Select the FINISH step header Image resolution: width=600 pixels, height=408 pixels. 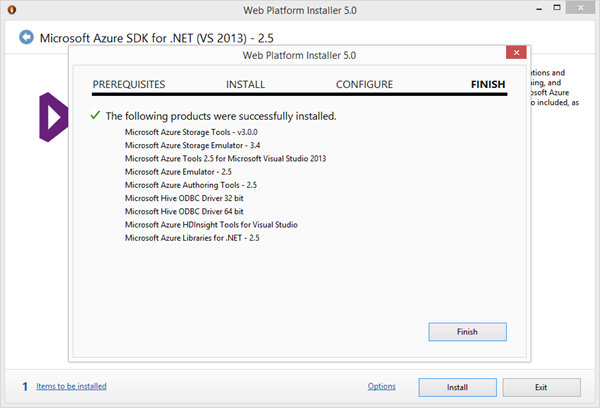tap(488, 85)
